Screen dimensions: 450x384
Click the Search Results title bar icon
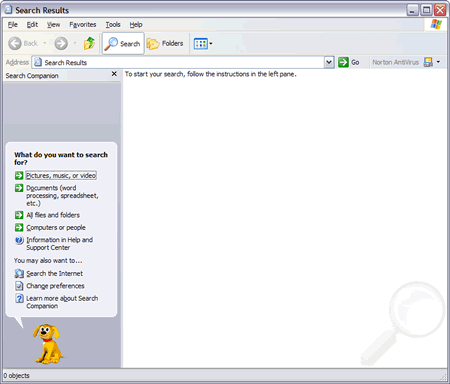8,10
